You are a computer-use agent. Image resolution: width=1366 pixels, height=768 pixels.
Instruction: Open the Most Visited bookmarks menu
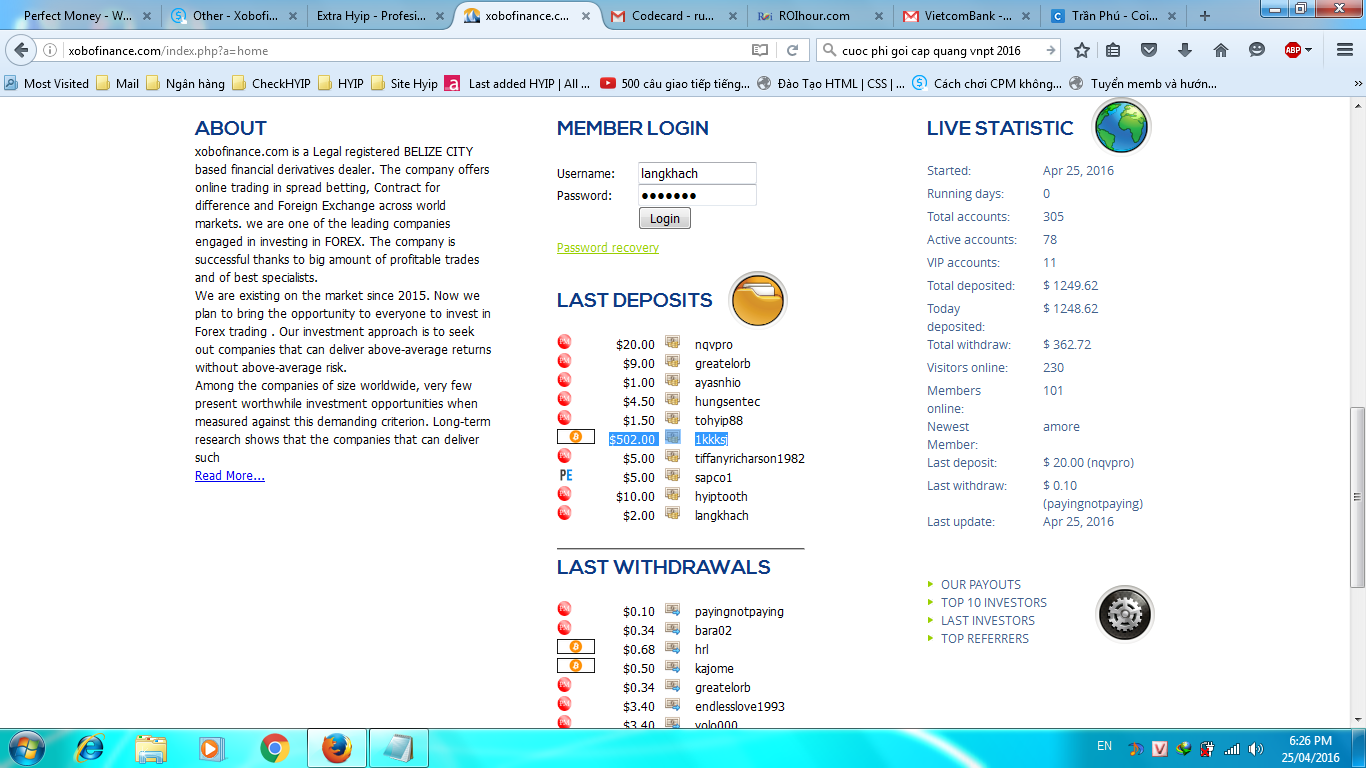tap(47, 84)
